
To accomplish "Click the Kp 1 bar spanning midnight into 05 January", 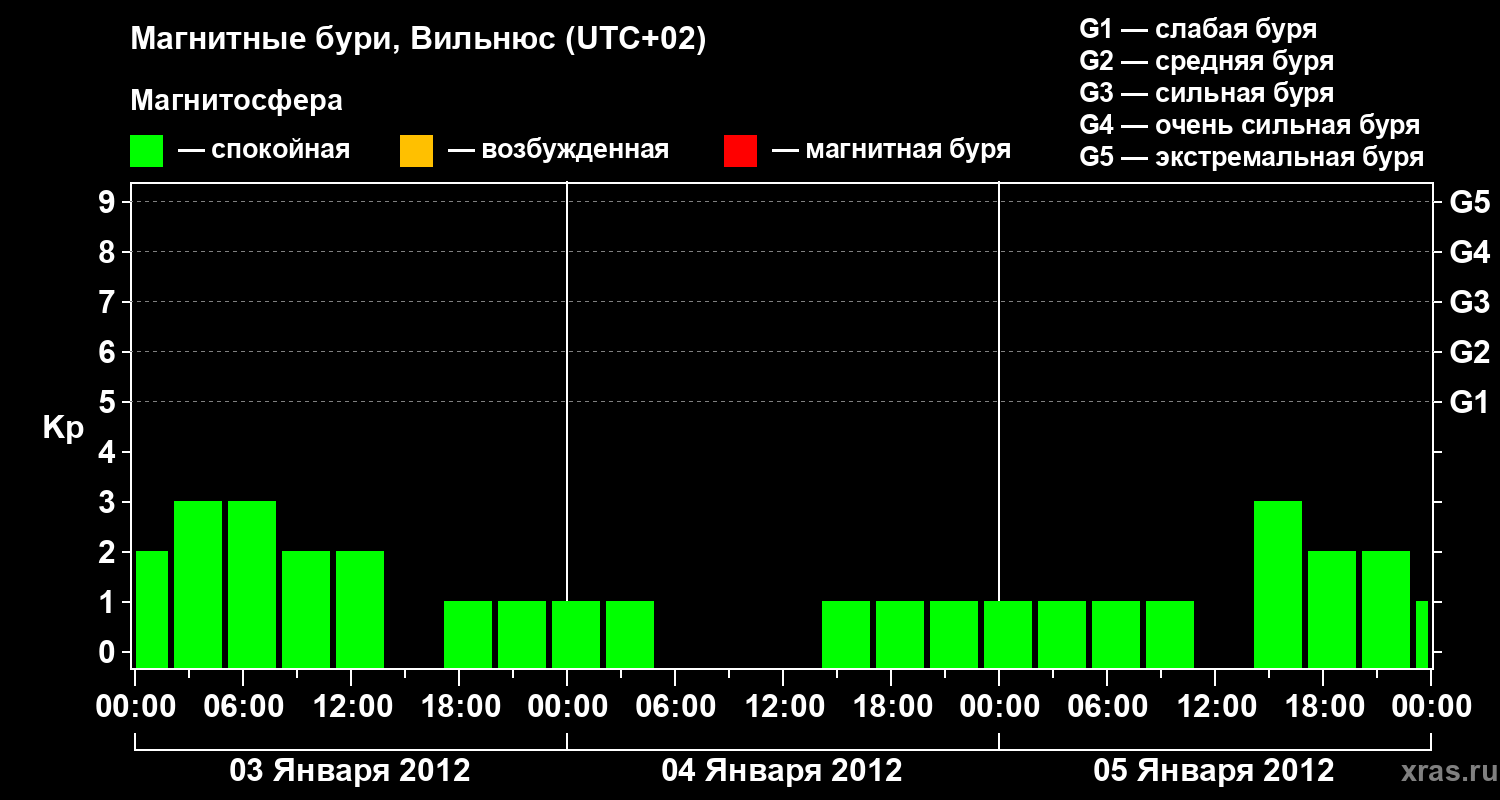I will (1008, 634).
